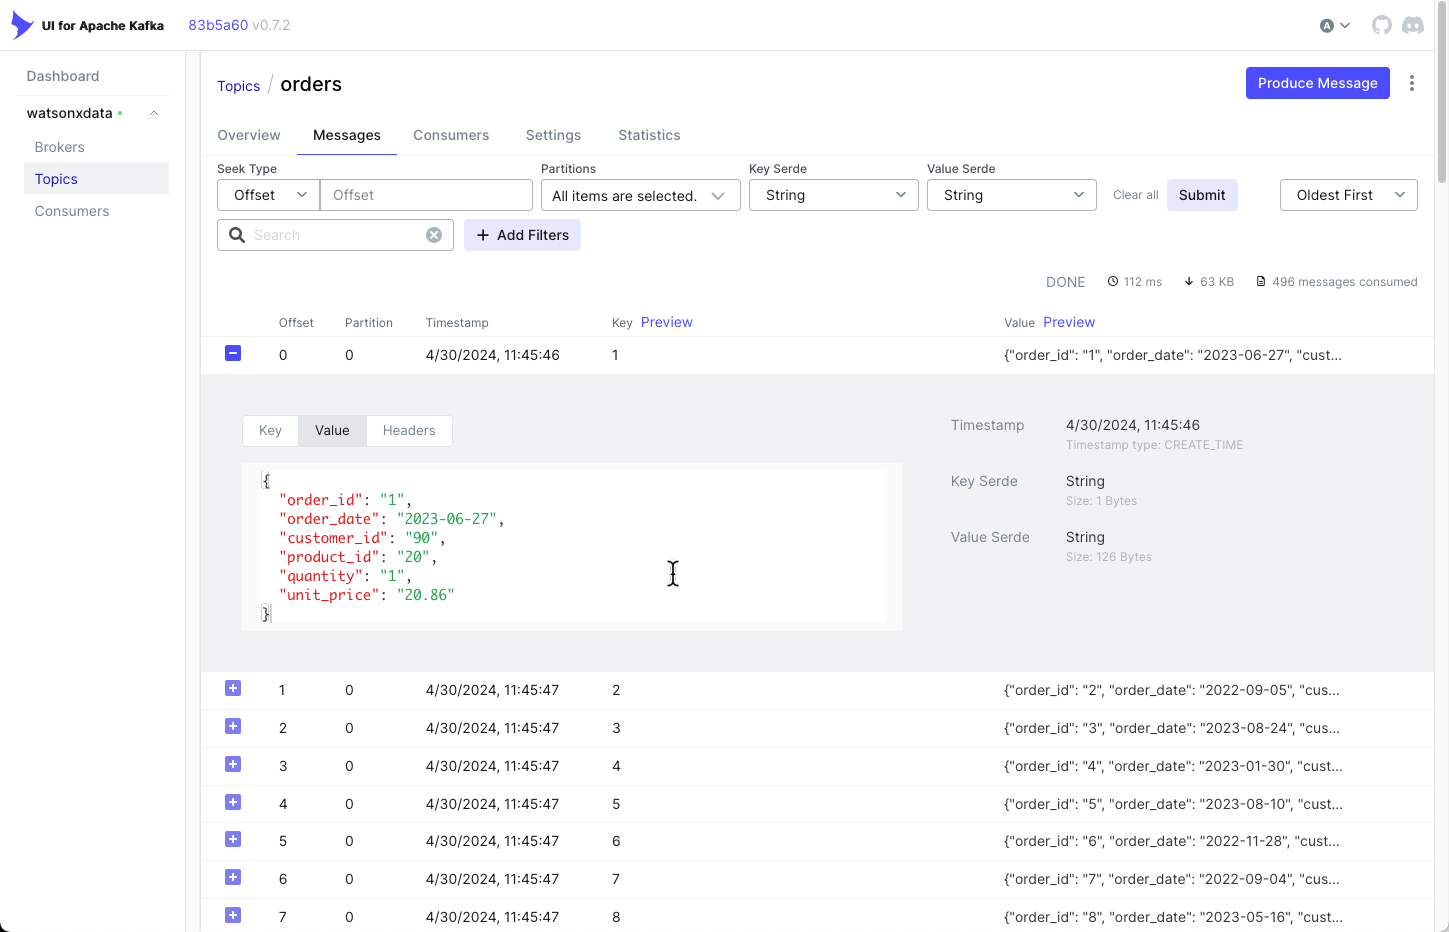This screenshot has width=1449, height=932.
Task: Expand message row with key 7
Action: click(x=233, y=877)
